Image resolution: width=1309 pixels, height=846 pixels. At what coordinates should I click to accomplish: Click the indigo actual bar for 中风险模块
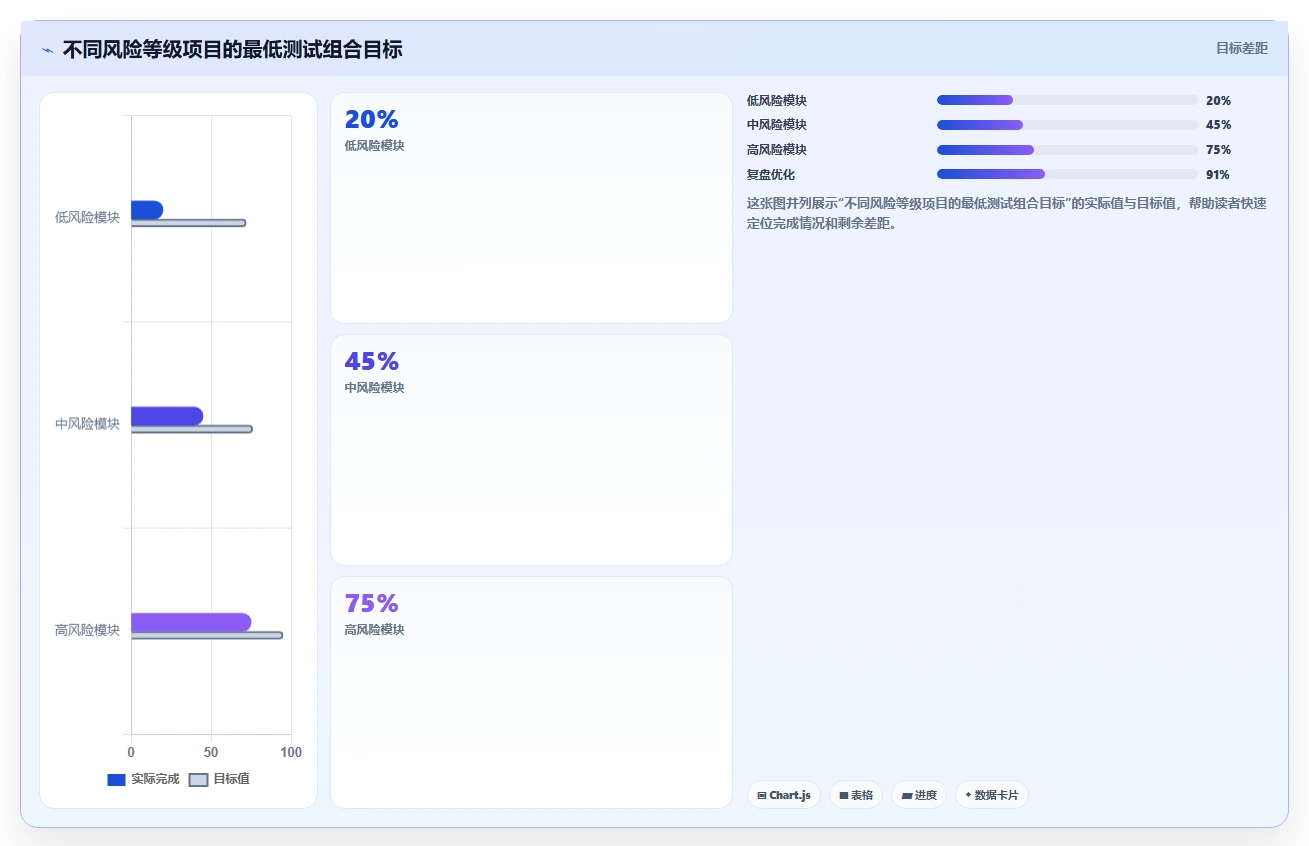[x=167, y=416]
